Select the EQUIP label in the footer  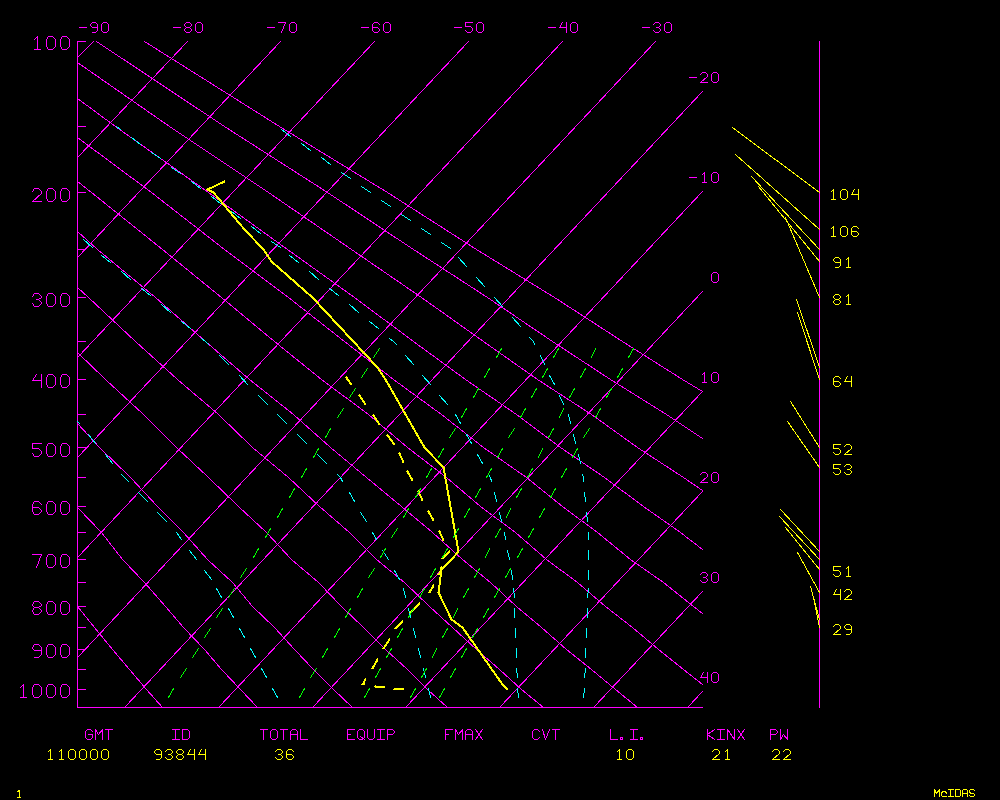(x=371, y=735)
